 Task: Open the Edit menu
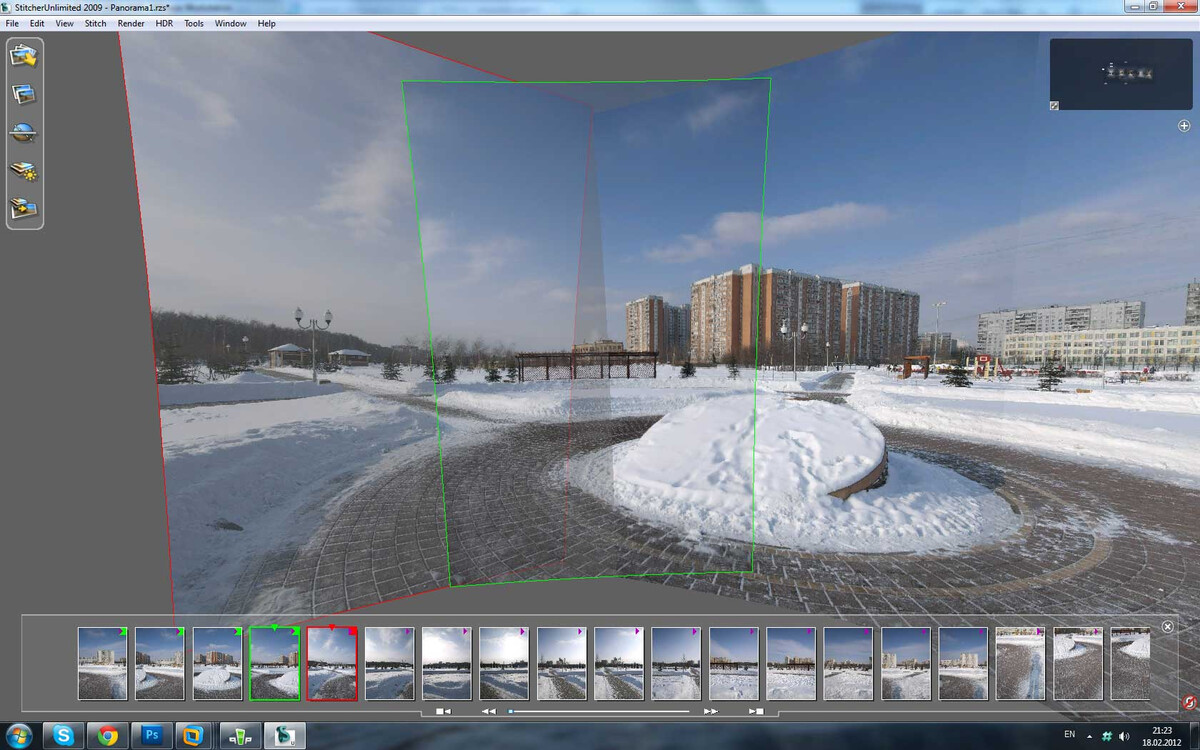coord(37,23)
